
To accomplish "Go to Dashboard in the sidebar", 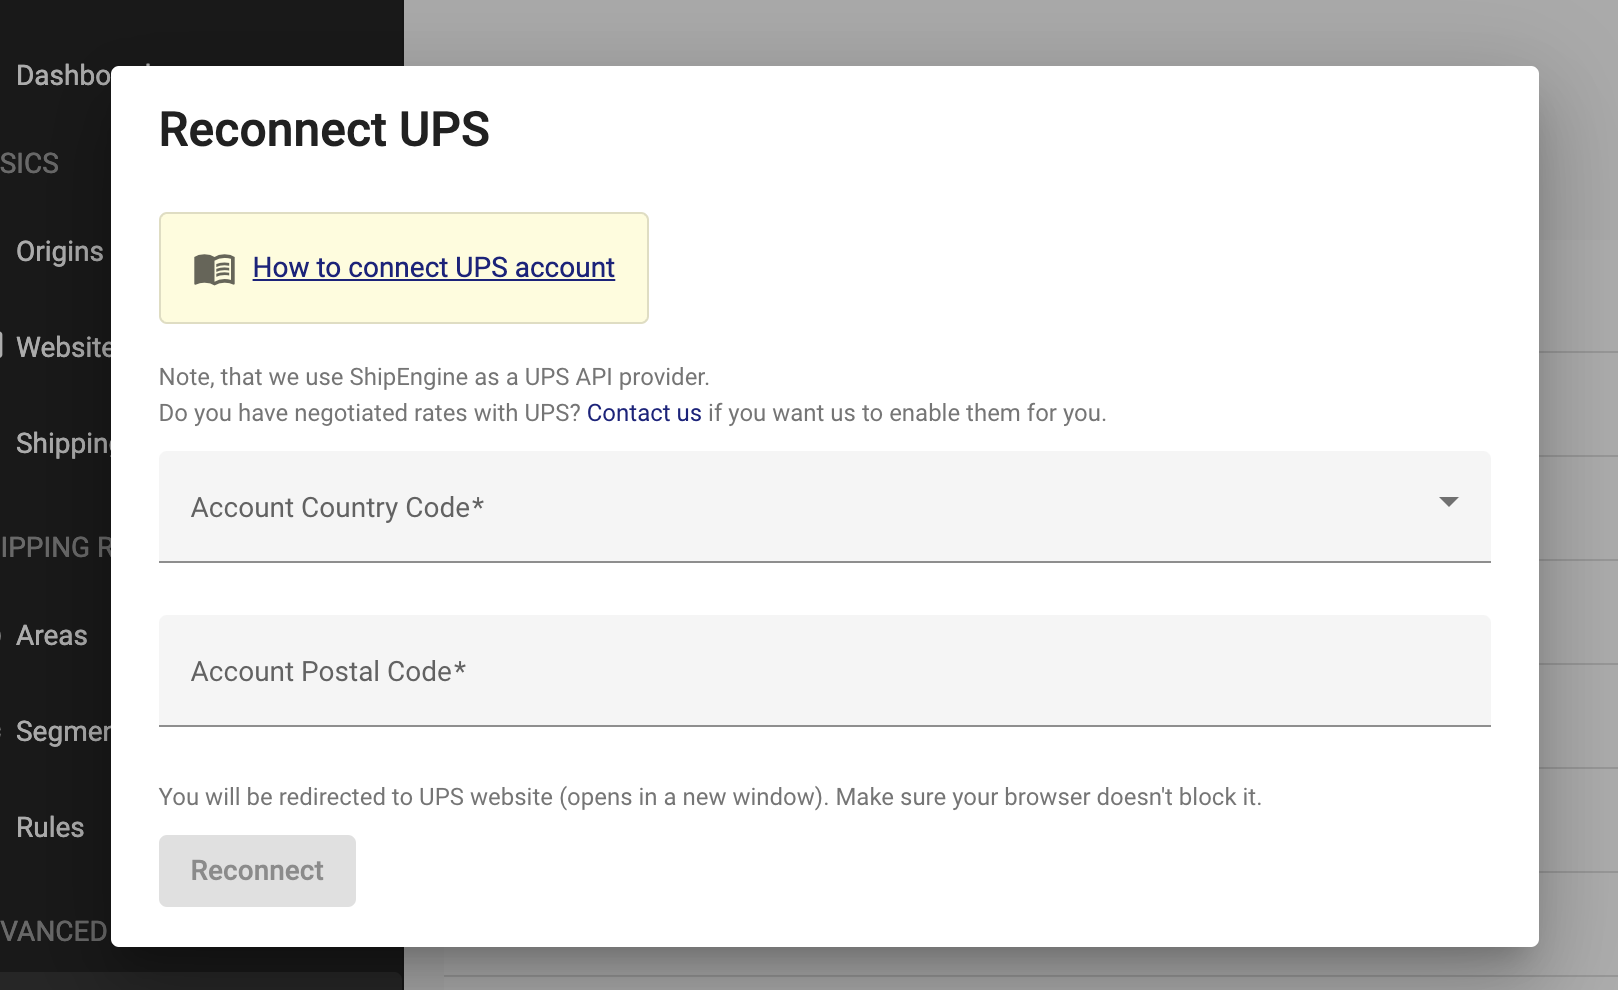I will tap(63, 76).
